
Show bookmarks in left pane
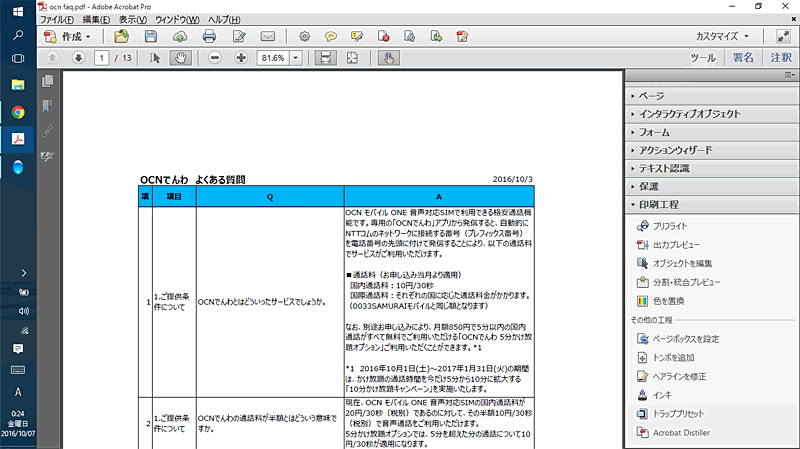coord(47,106)
